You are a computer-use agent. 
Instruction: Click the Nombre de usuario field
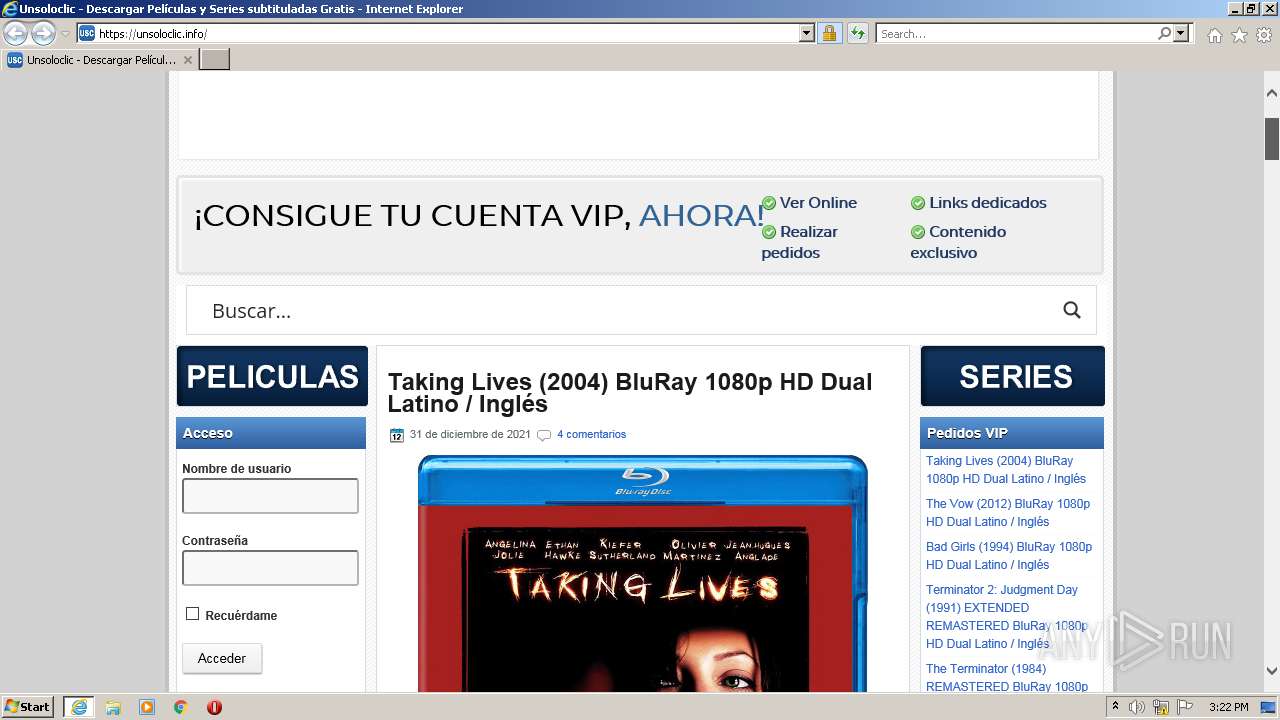point(270,496)
